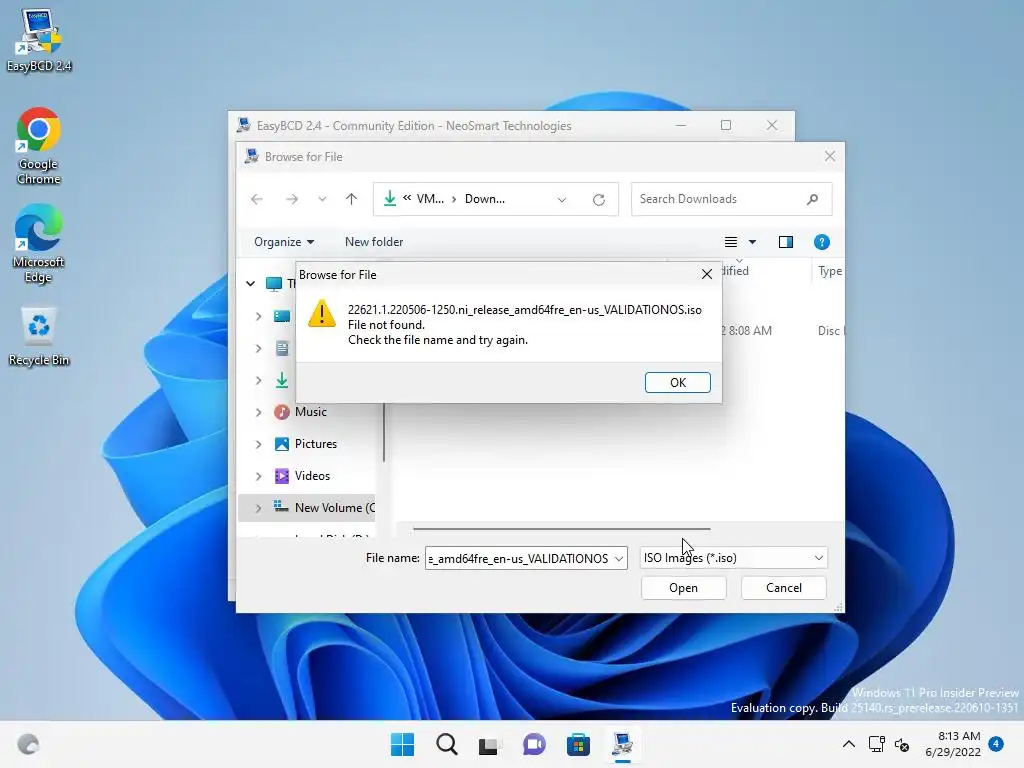This screenshot has width=1024, height=768.
Task: Select New Volume in the navigation tree
Action: tap(307, 508)
